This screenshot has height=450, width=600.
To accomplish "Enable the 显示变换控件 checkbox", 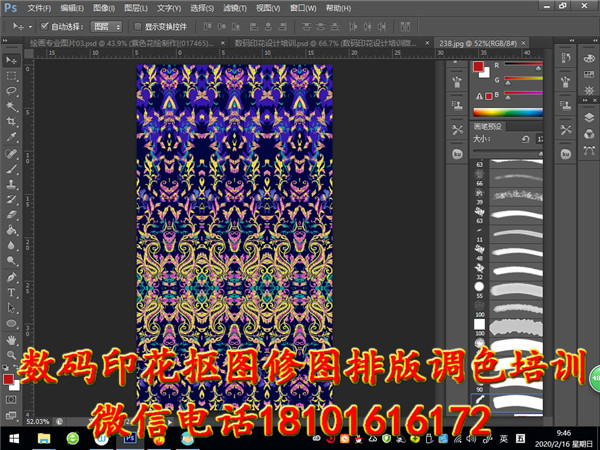I will coord(137,27).
